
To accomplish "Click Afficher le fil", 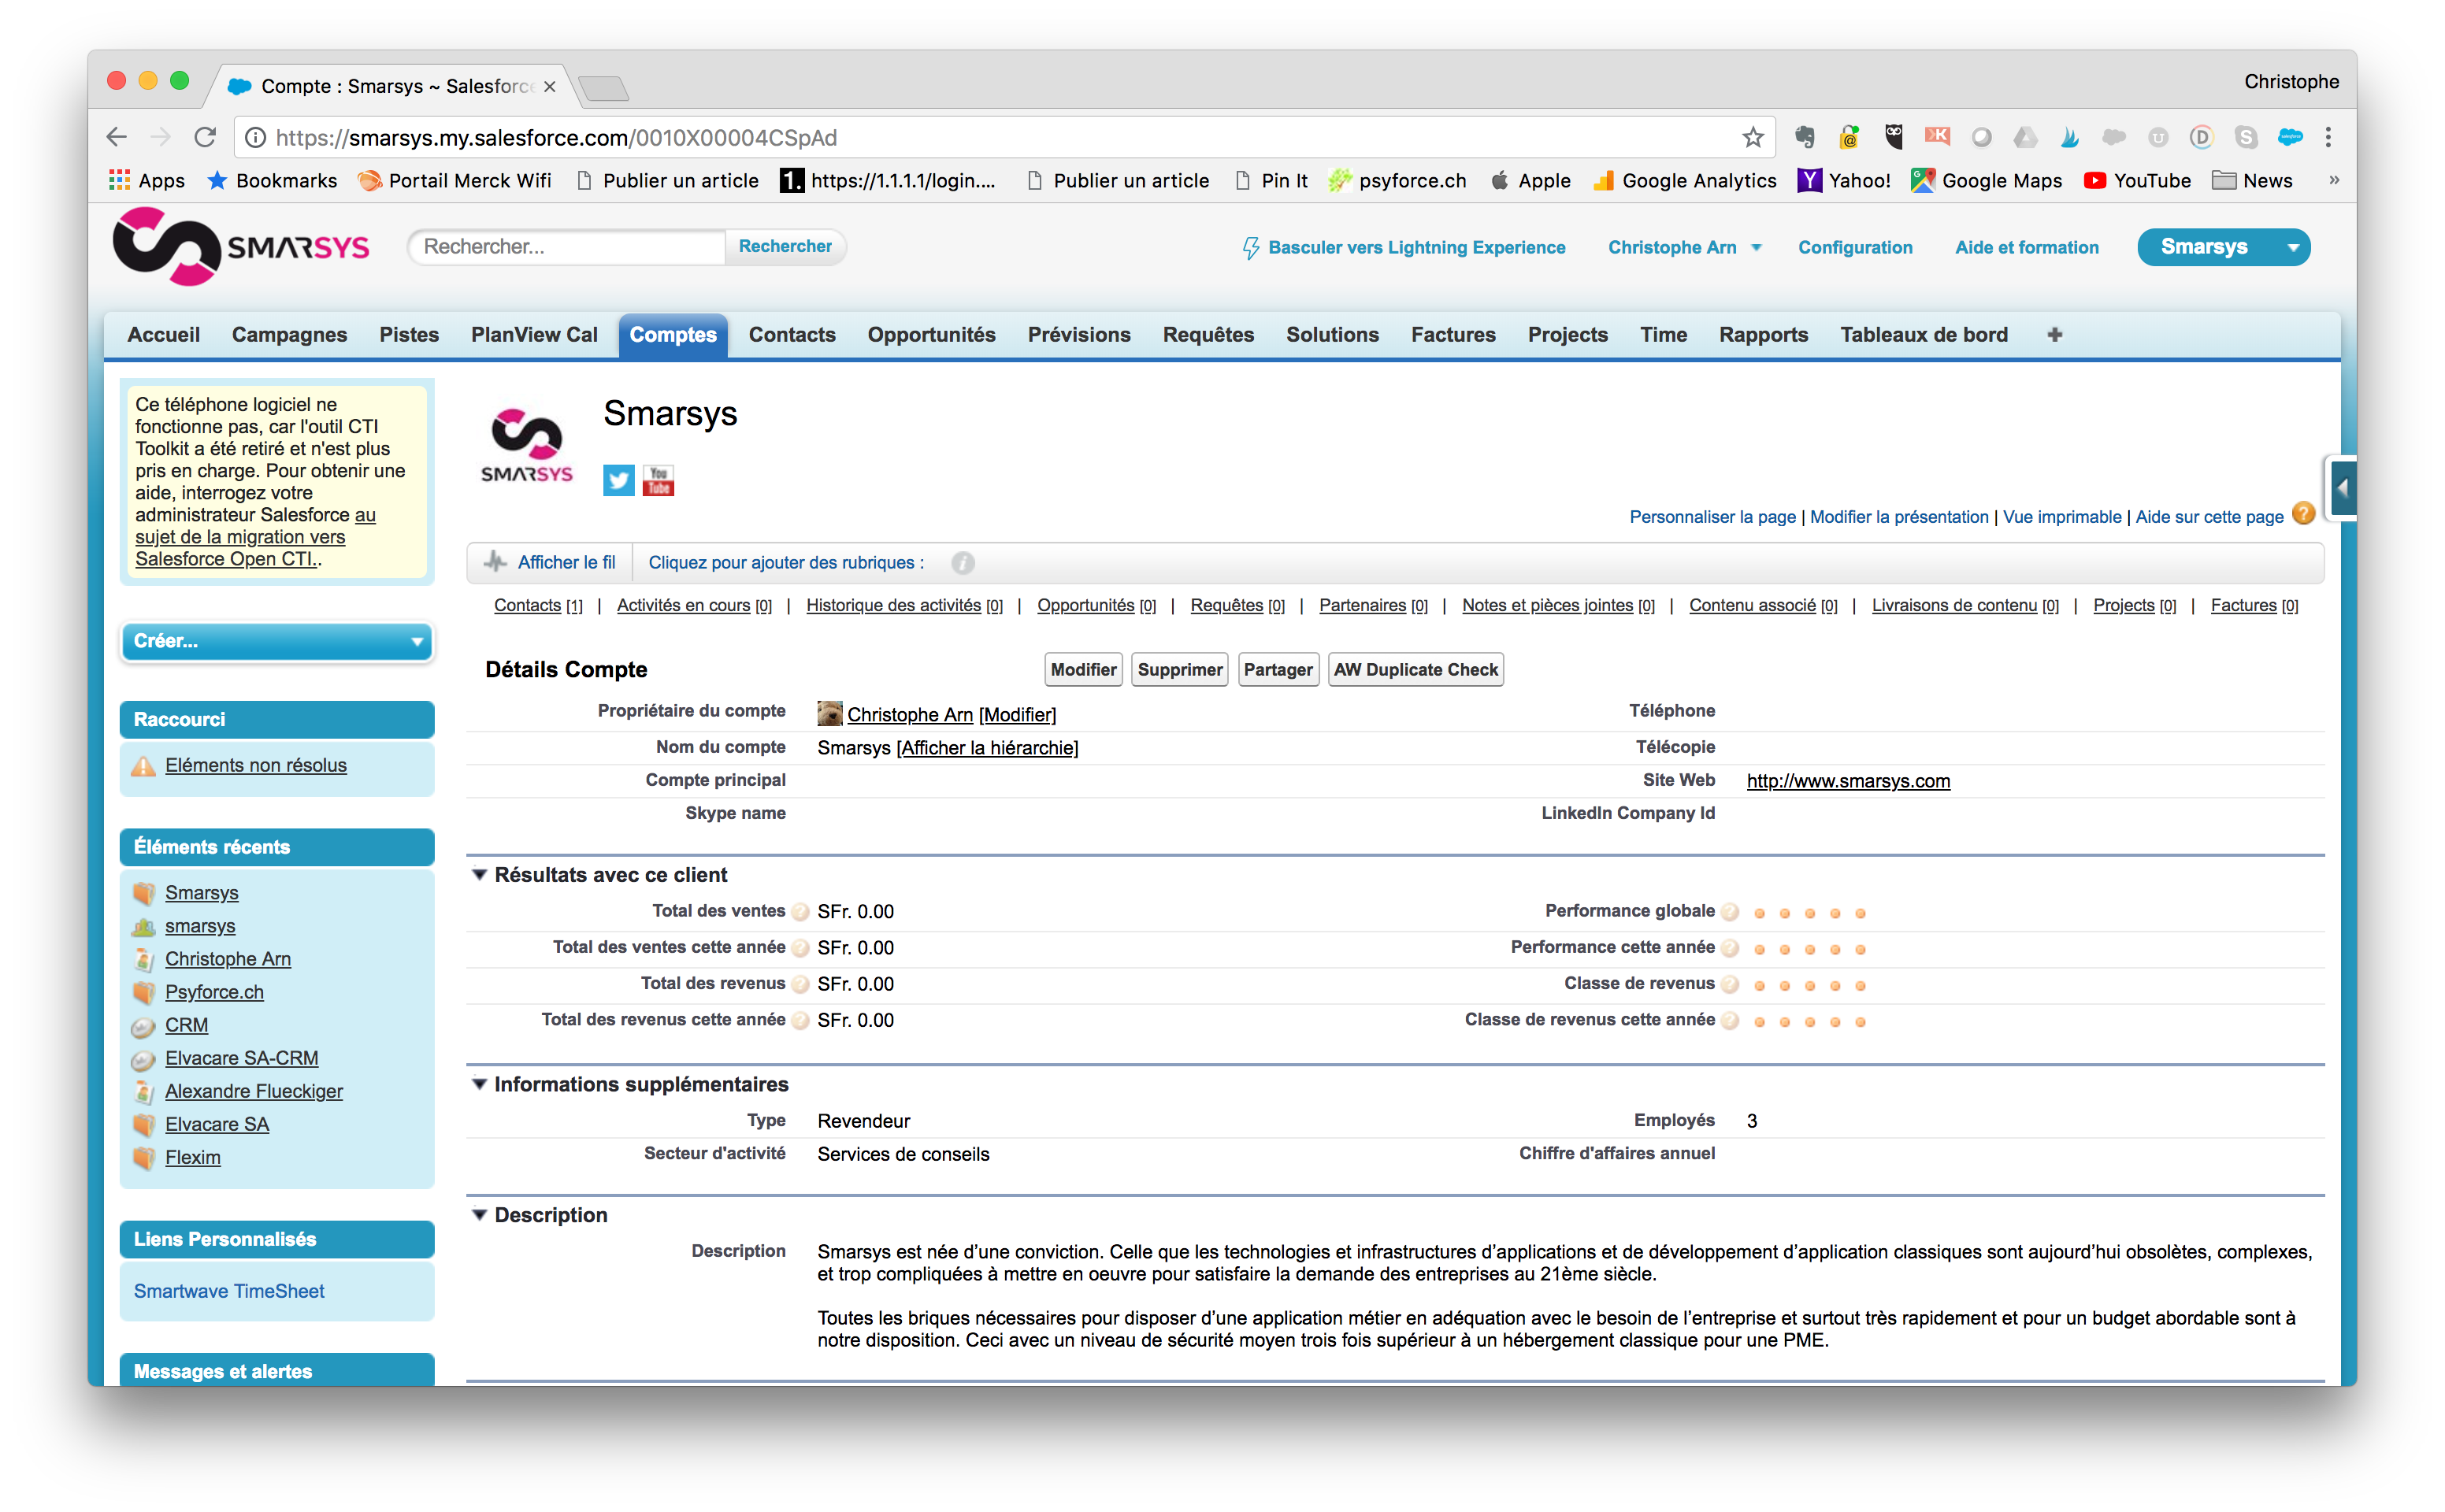I will click(x=566, y=563).
